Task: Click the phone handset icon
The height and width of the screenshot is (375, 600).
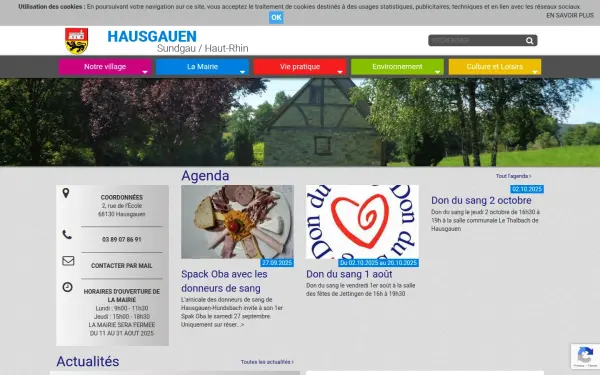Action: [67, 235]
